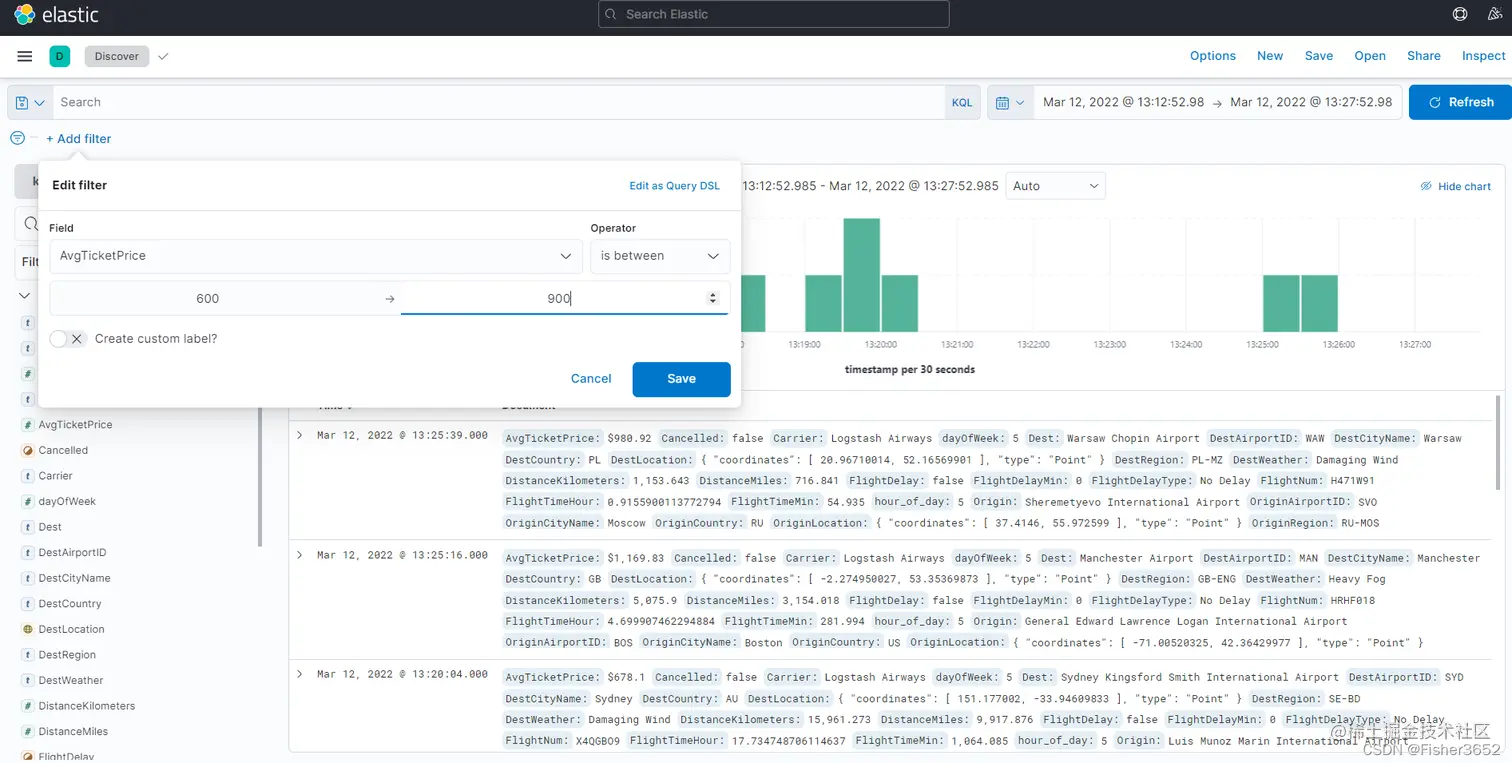Click the green D space avatar
The image size is (1512, 763).
[59, 56]
